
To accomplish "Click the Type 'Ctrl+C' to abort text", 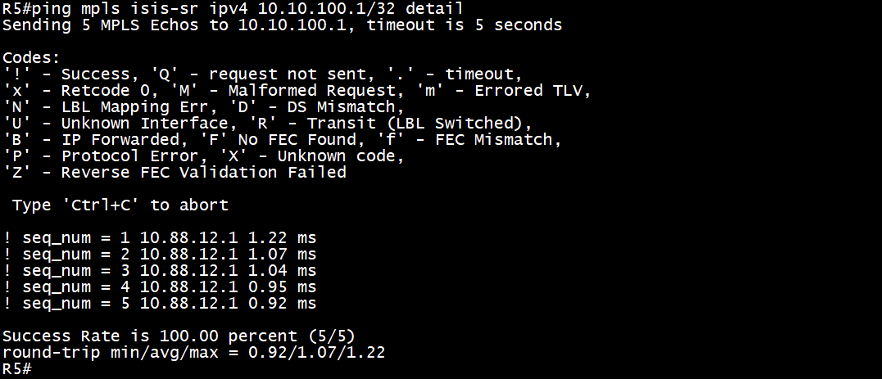I will [120, 205].
